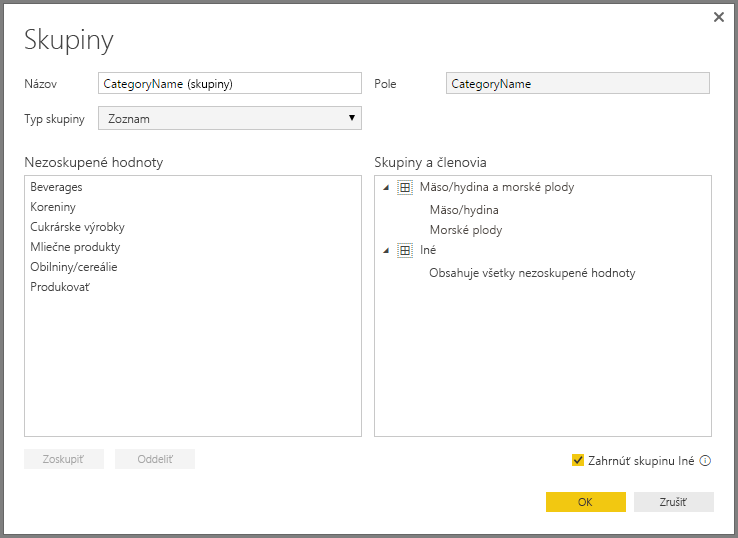Close the Skupiny dialog with the X
The height and width of the screenshot is (538, 738).
coord(719,17)
